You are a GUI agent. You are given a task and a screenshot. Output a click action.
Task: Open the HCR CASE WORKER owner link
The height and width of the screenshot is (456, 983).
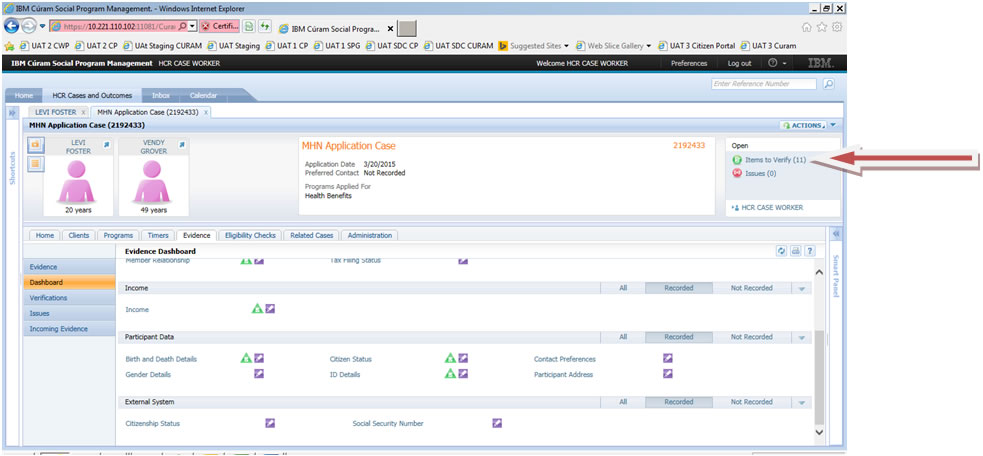coord(772,207)
